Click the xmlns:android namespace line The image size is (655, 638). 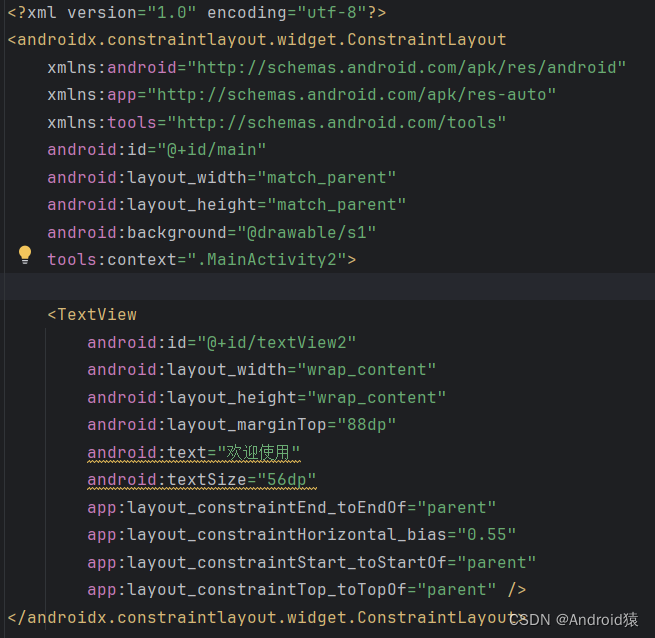coord(337,67)
